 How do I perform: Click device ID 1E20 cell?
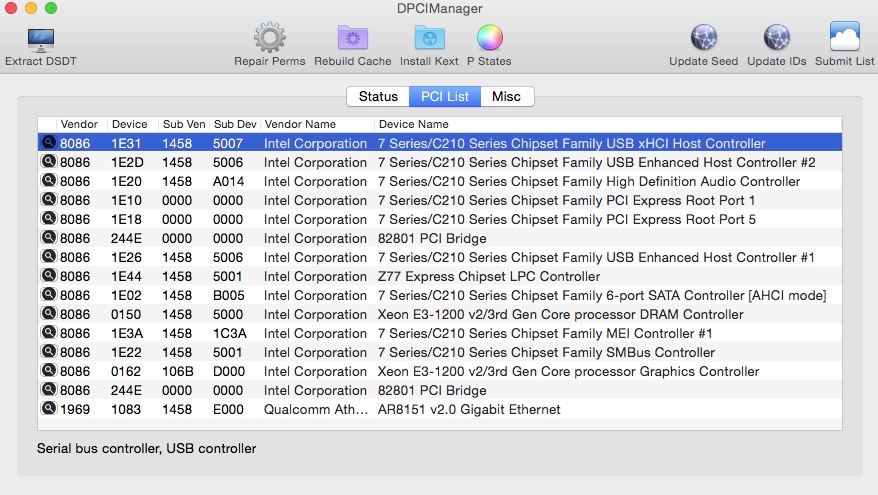(126, 181)
